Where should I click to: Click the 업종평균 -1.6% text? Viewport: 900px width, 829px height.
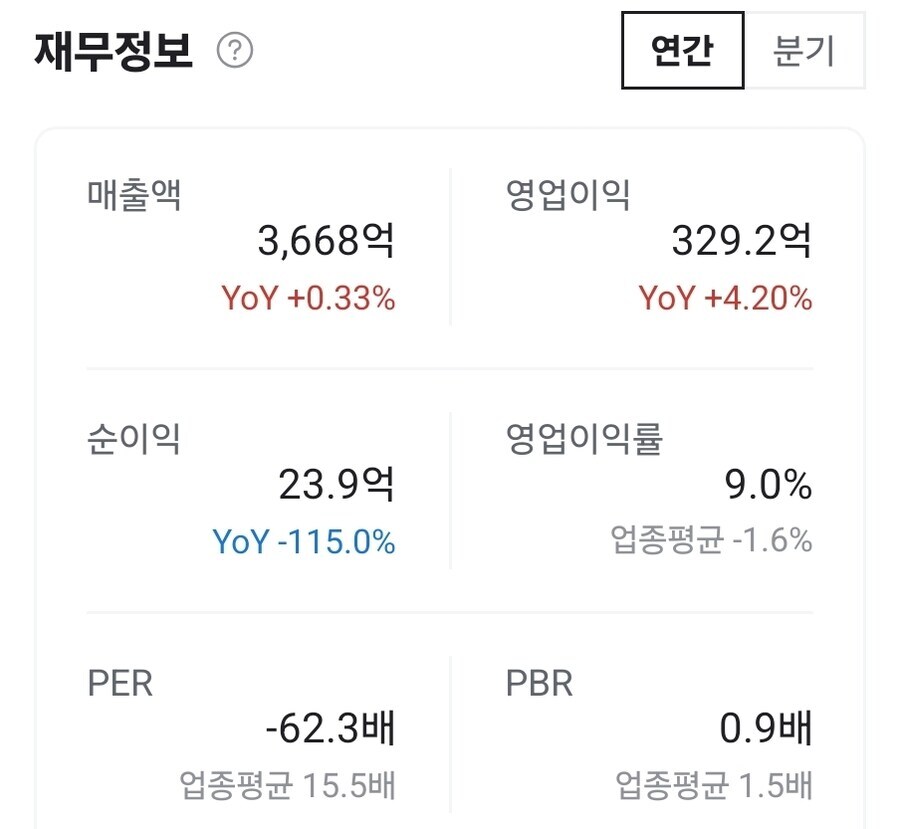tap(711, 541)
